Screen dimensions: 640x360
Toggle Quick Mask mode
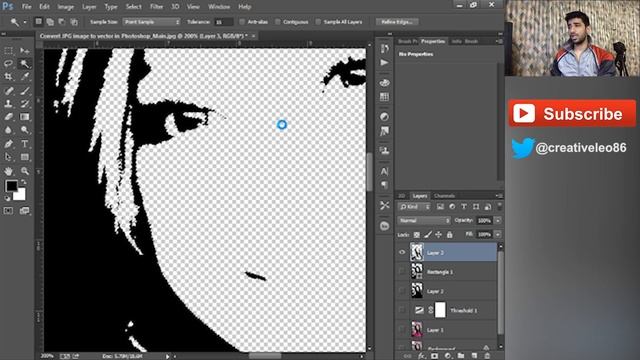coord(8,211)
